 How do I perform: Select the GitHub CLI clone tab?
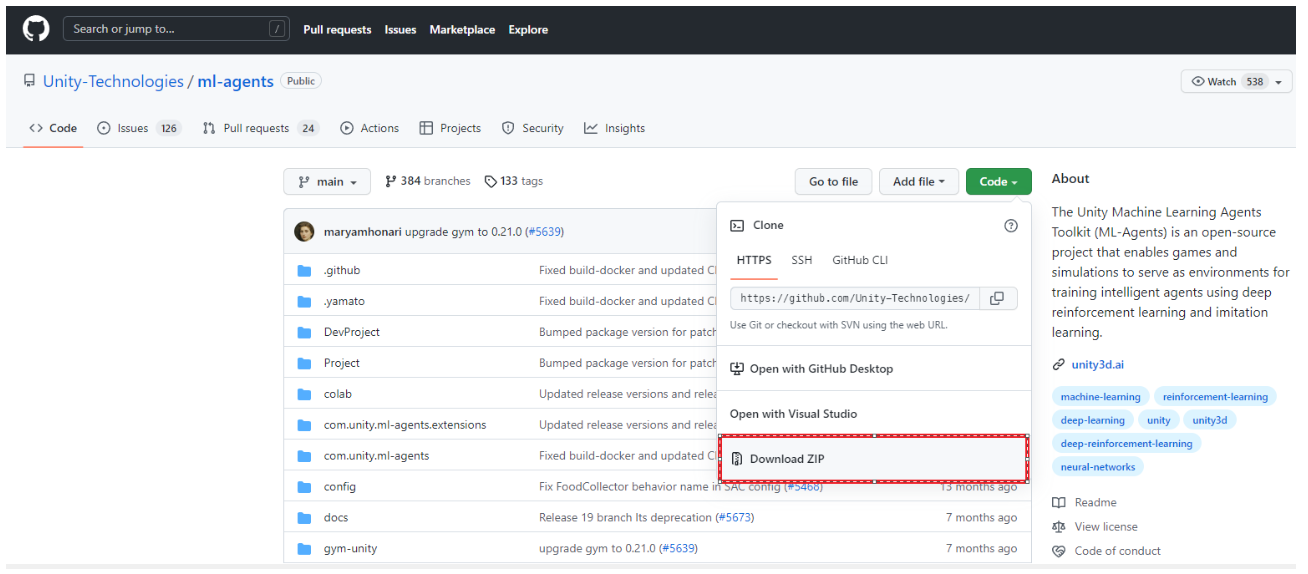[x=860, y=260]
